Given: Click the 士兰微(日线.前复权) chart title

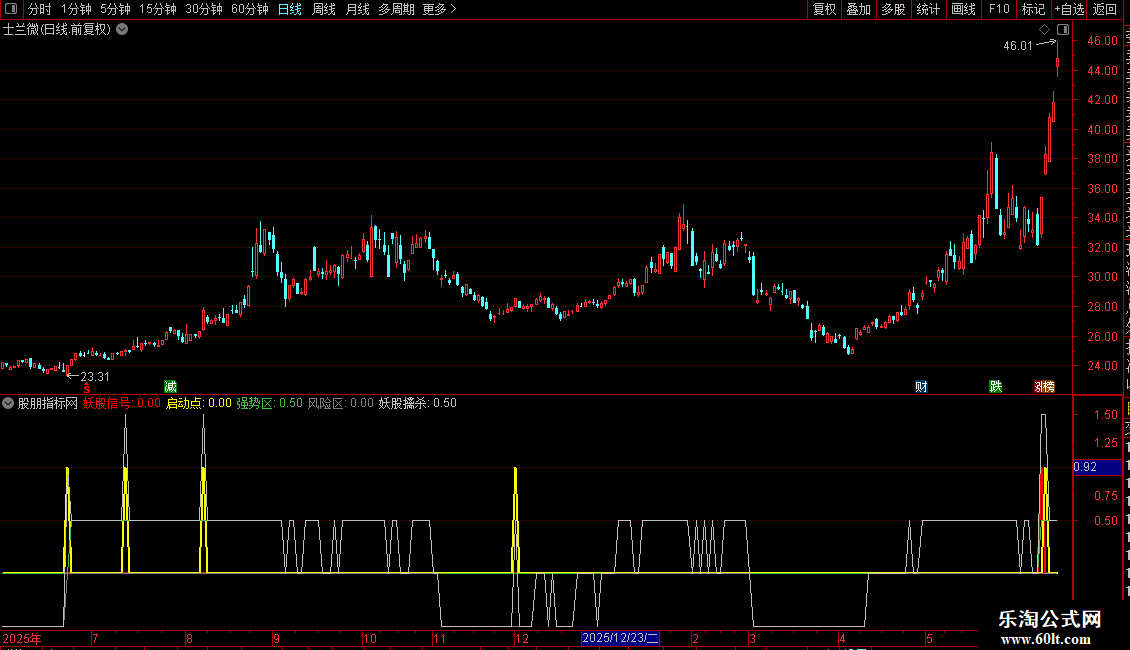Looking at the screenshot, I should [x=58, y=30].
